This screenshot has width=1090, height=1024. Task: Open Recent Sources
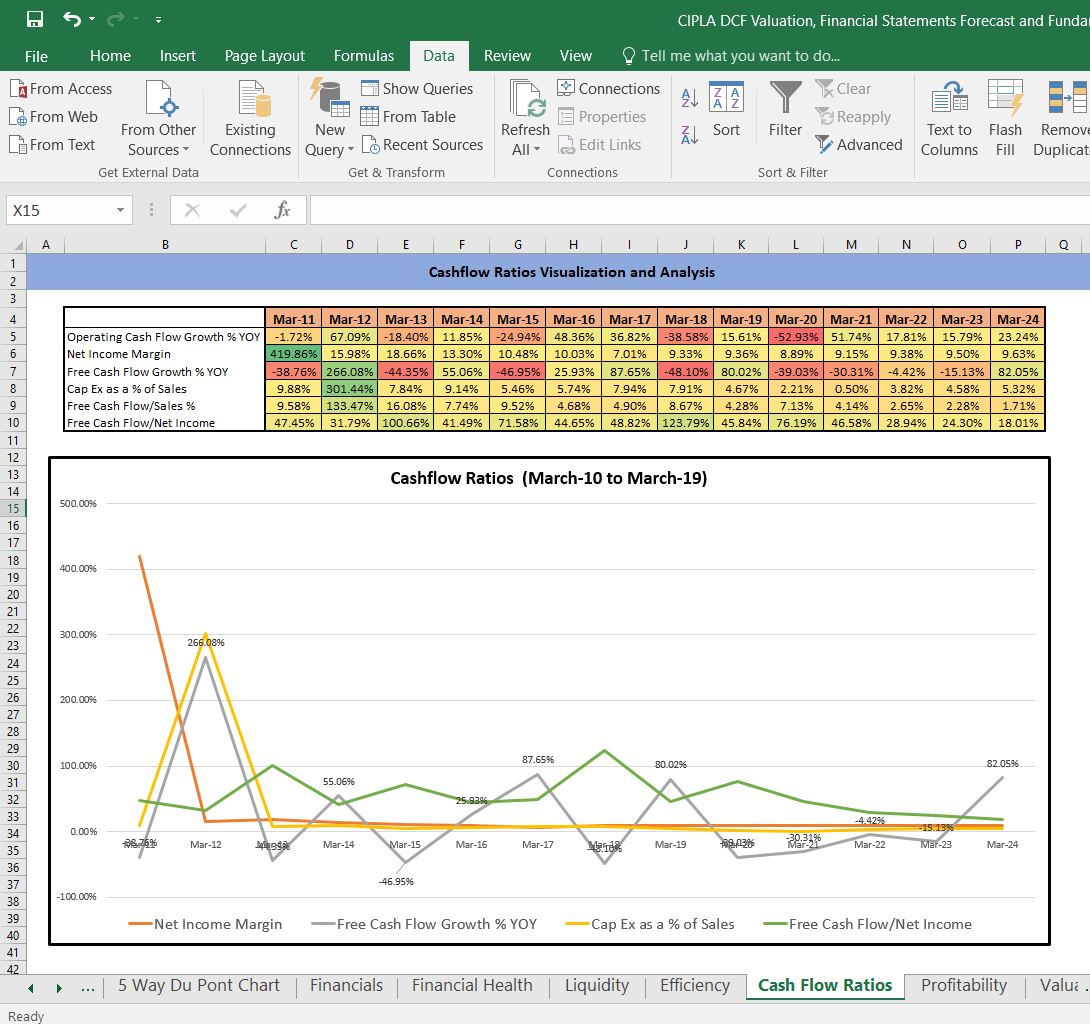pyautogui.click(x=423, y=145)
